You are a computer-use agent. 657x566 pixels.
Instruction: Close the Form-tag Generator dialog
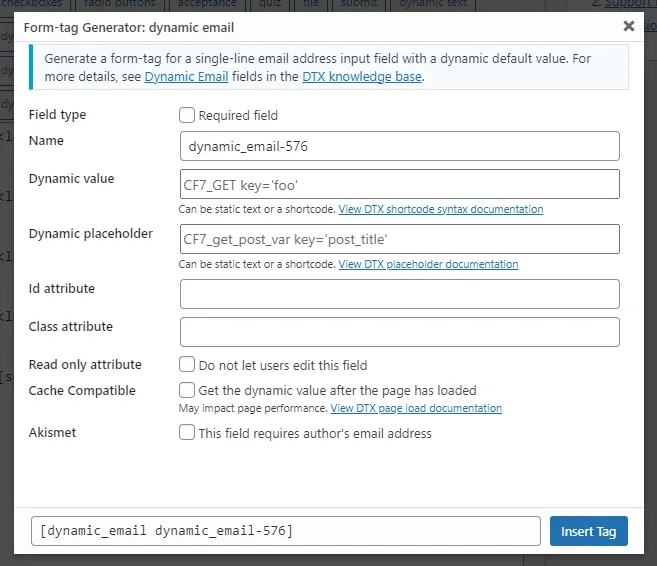point(629,26)
